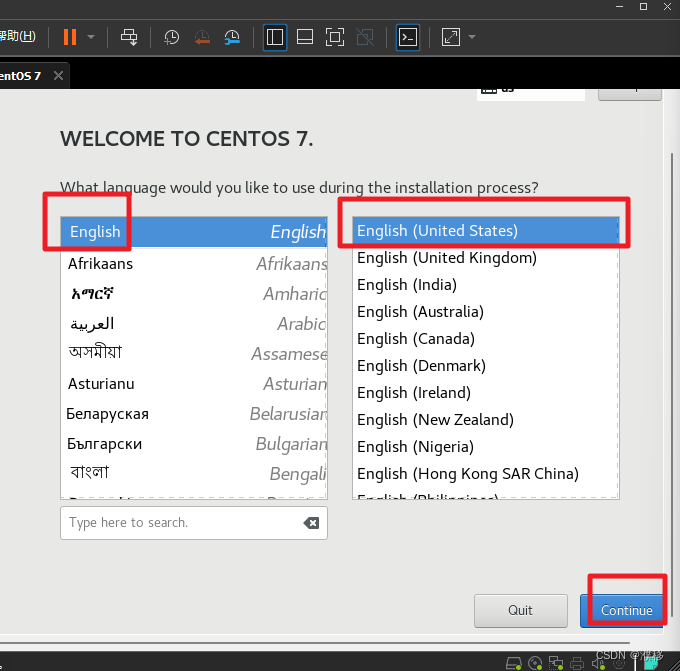Click the sound card status icon

(598, 663)
